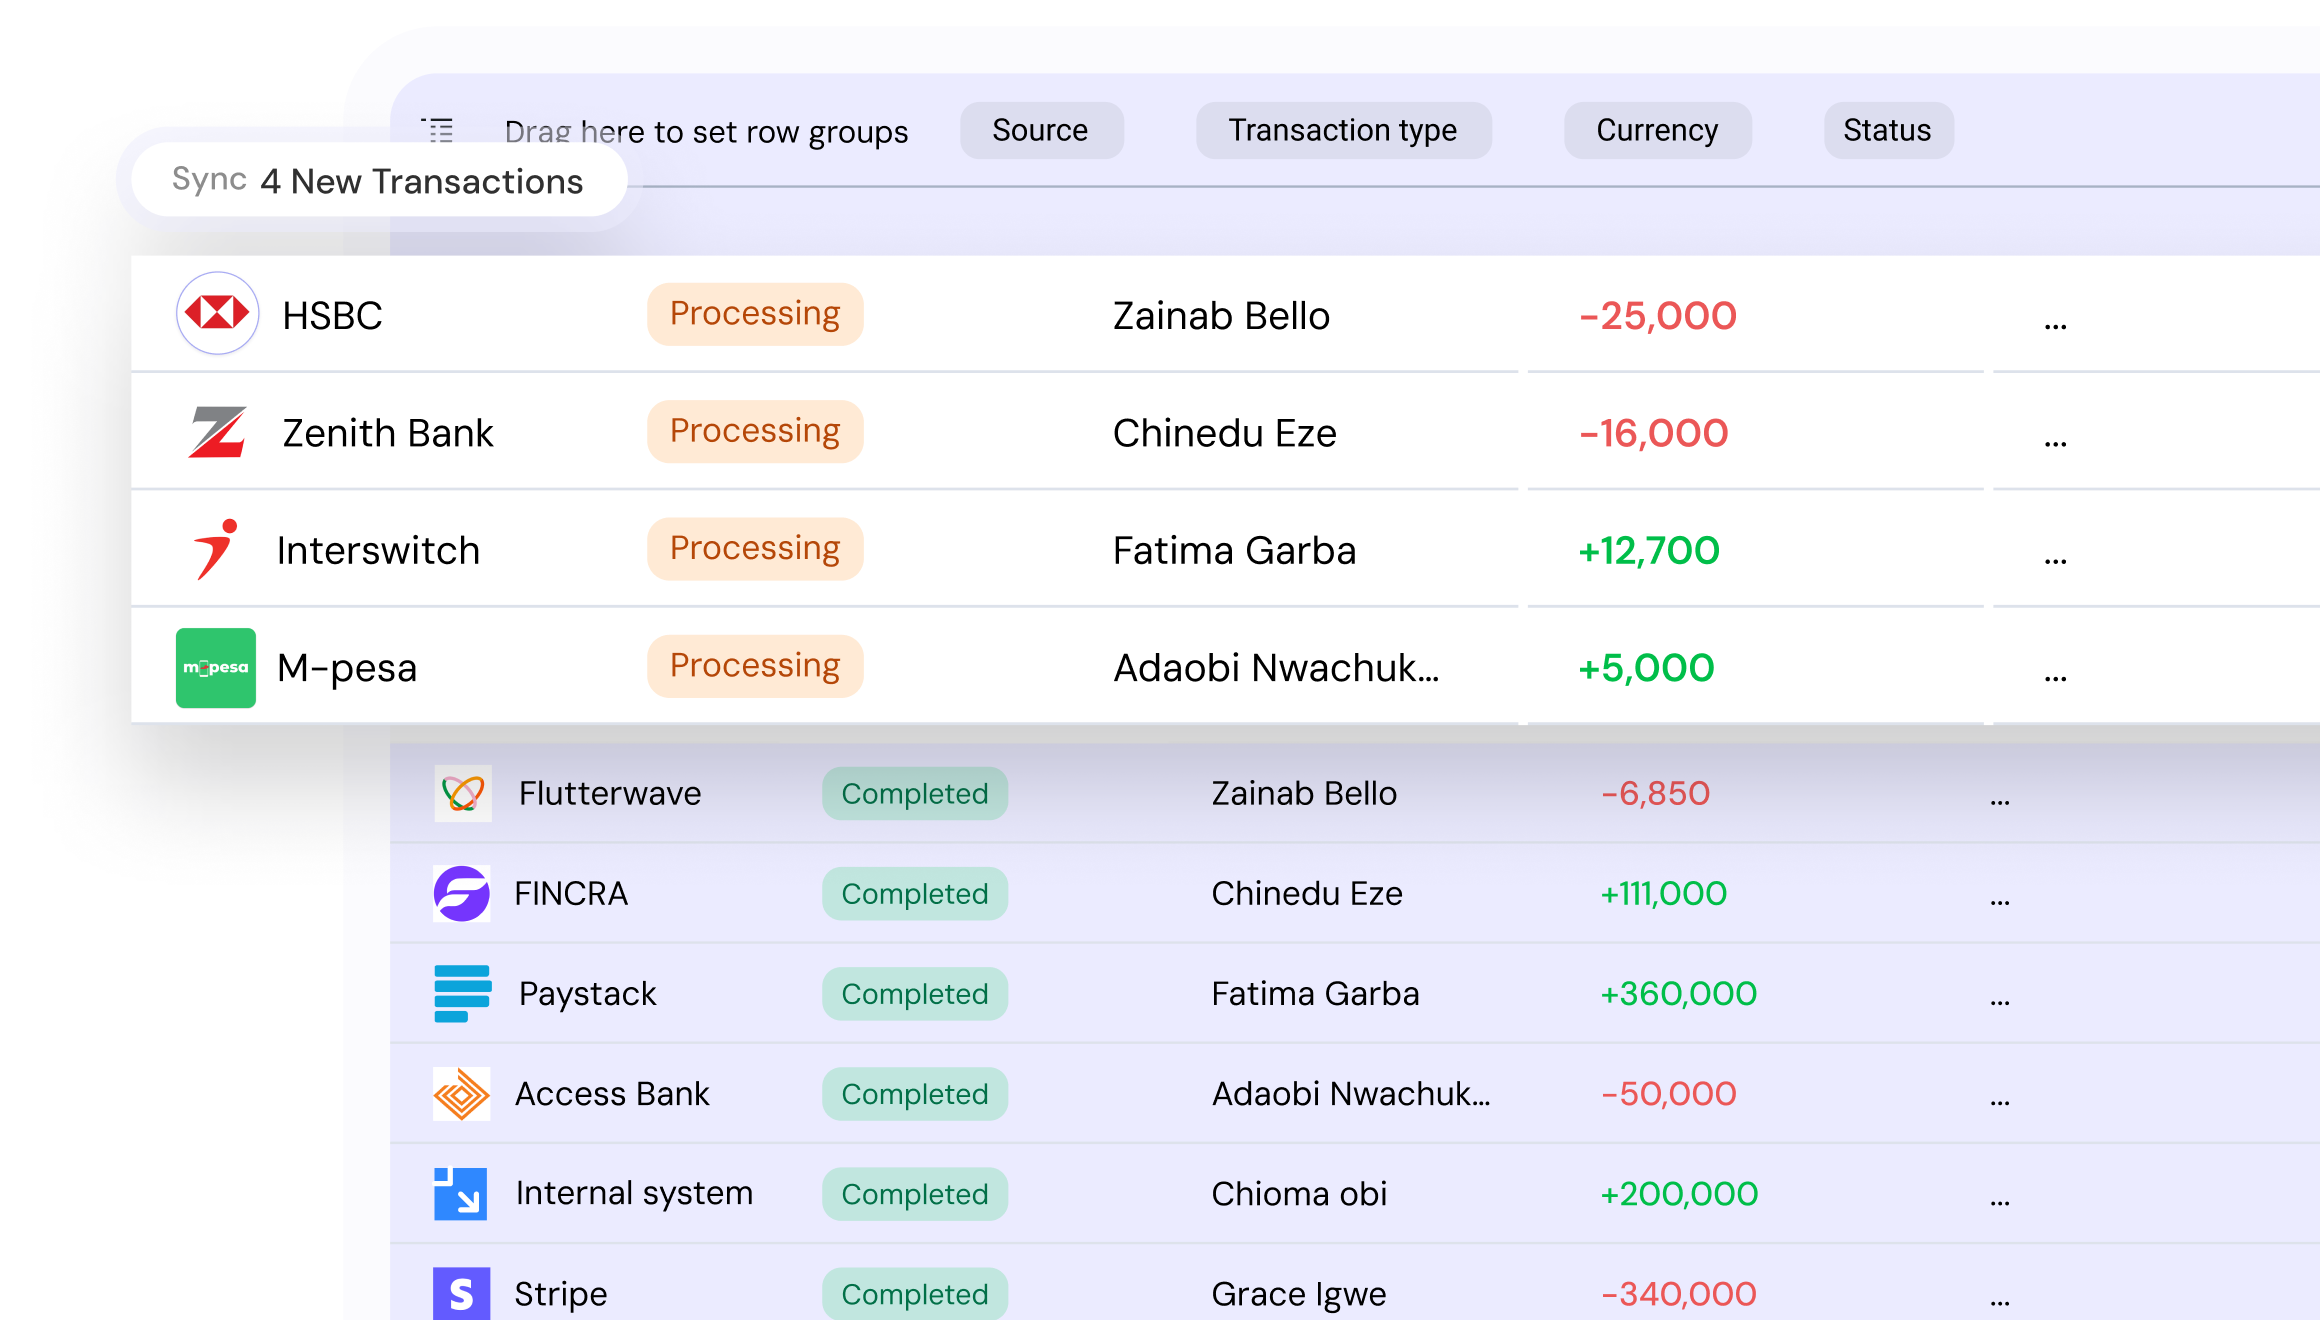Click the M-pesa green logo
Image resolution: width=2320 pixels, height=1320 pixels.
(x=215, y=667)
